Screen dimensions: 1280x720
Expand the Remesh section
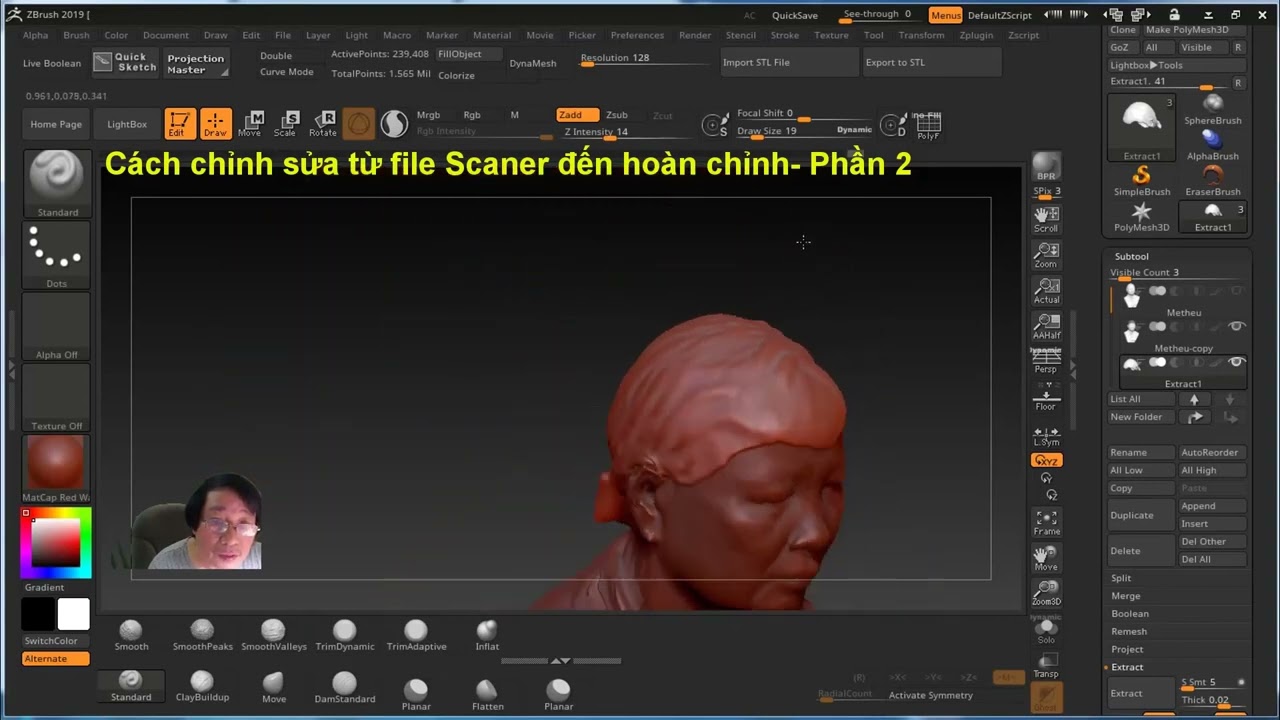pyautogui.click(x=1129, y=632)
